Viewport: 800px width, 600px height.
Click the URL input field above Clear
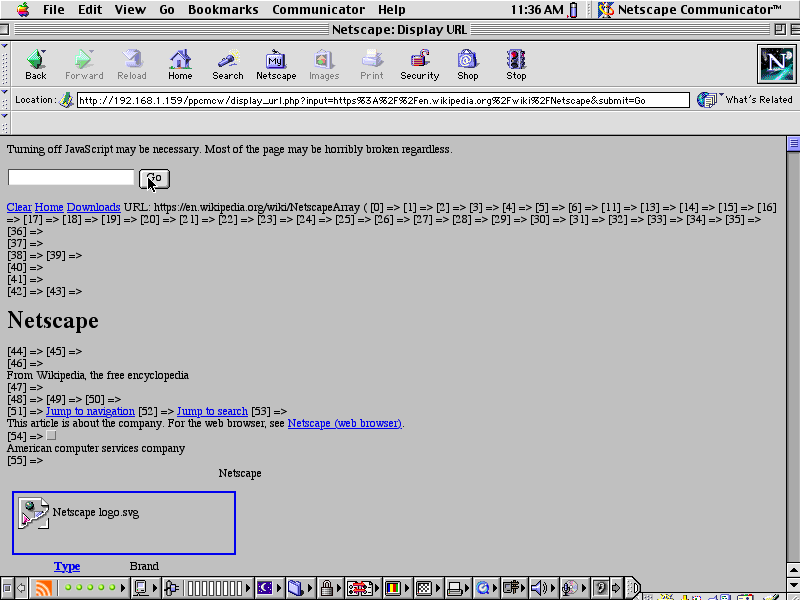[x=71, y=177]
